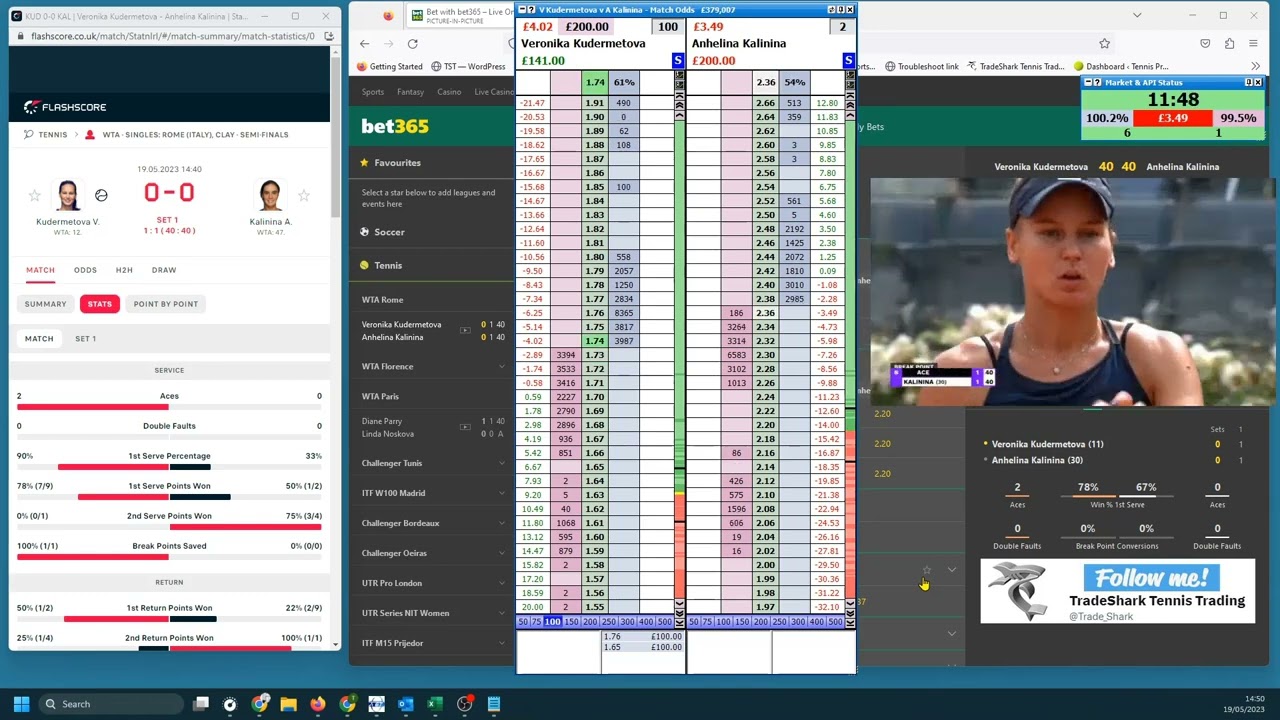
Task: Switch to the Flashscore ODDS tab
Action: tap(85, 270)
